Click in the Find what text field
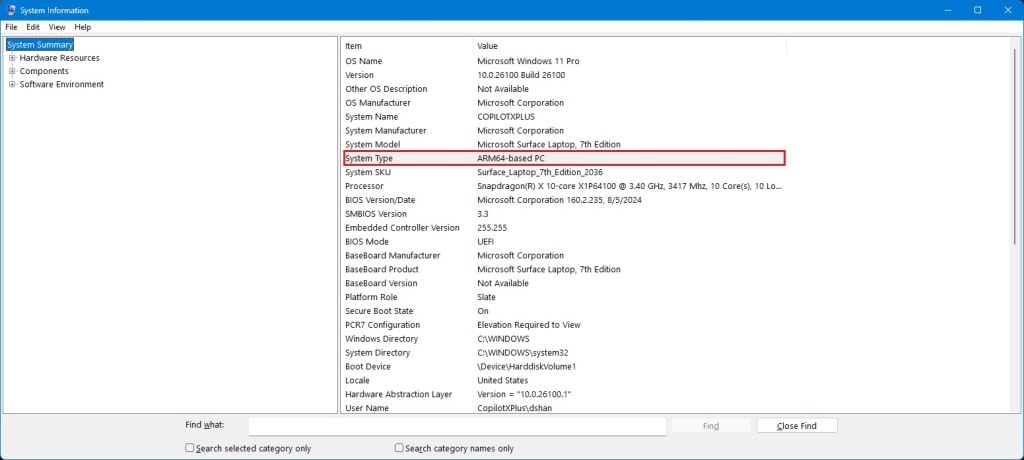Image resolution: width=1024 pixels, height=460 pixels. 457,426
